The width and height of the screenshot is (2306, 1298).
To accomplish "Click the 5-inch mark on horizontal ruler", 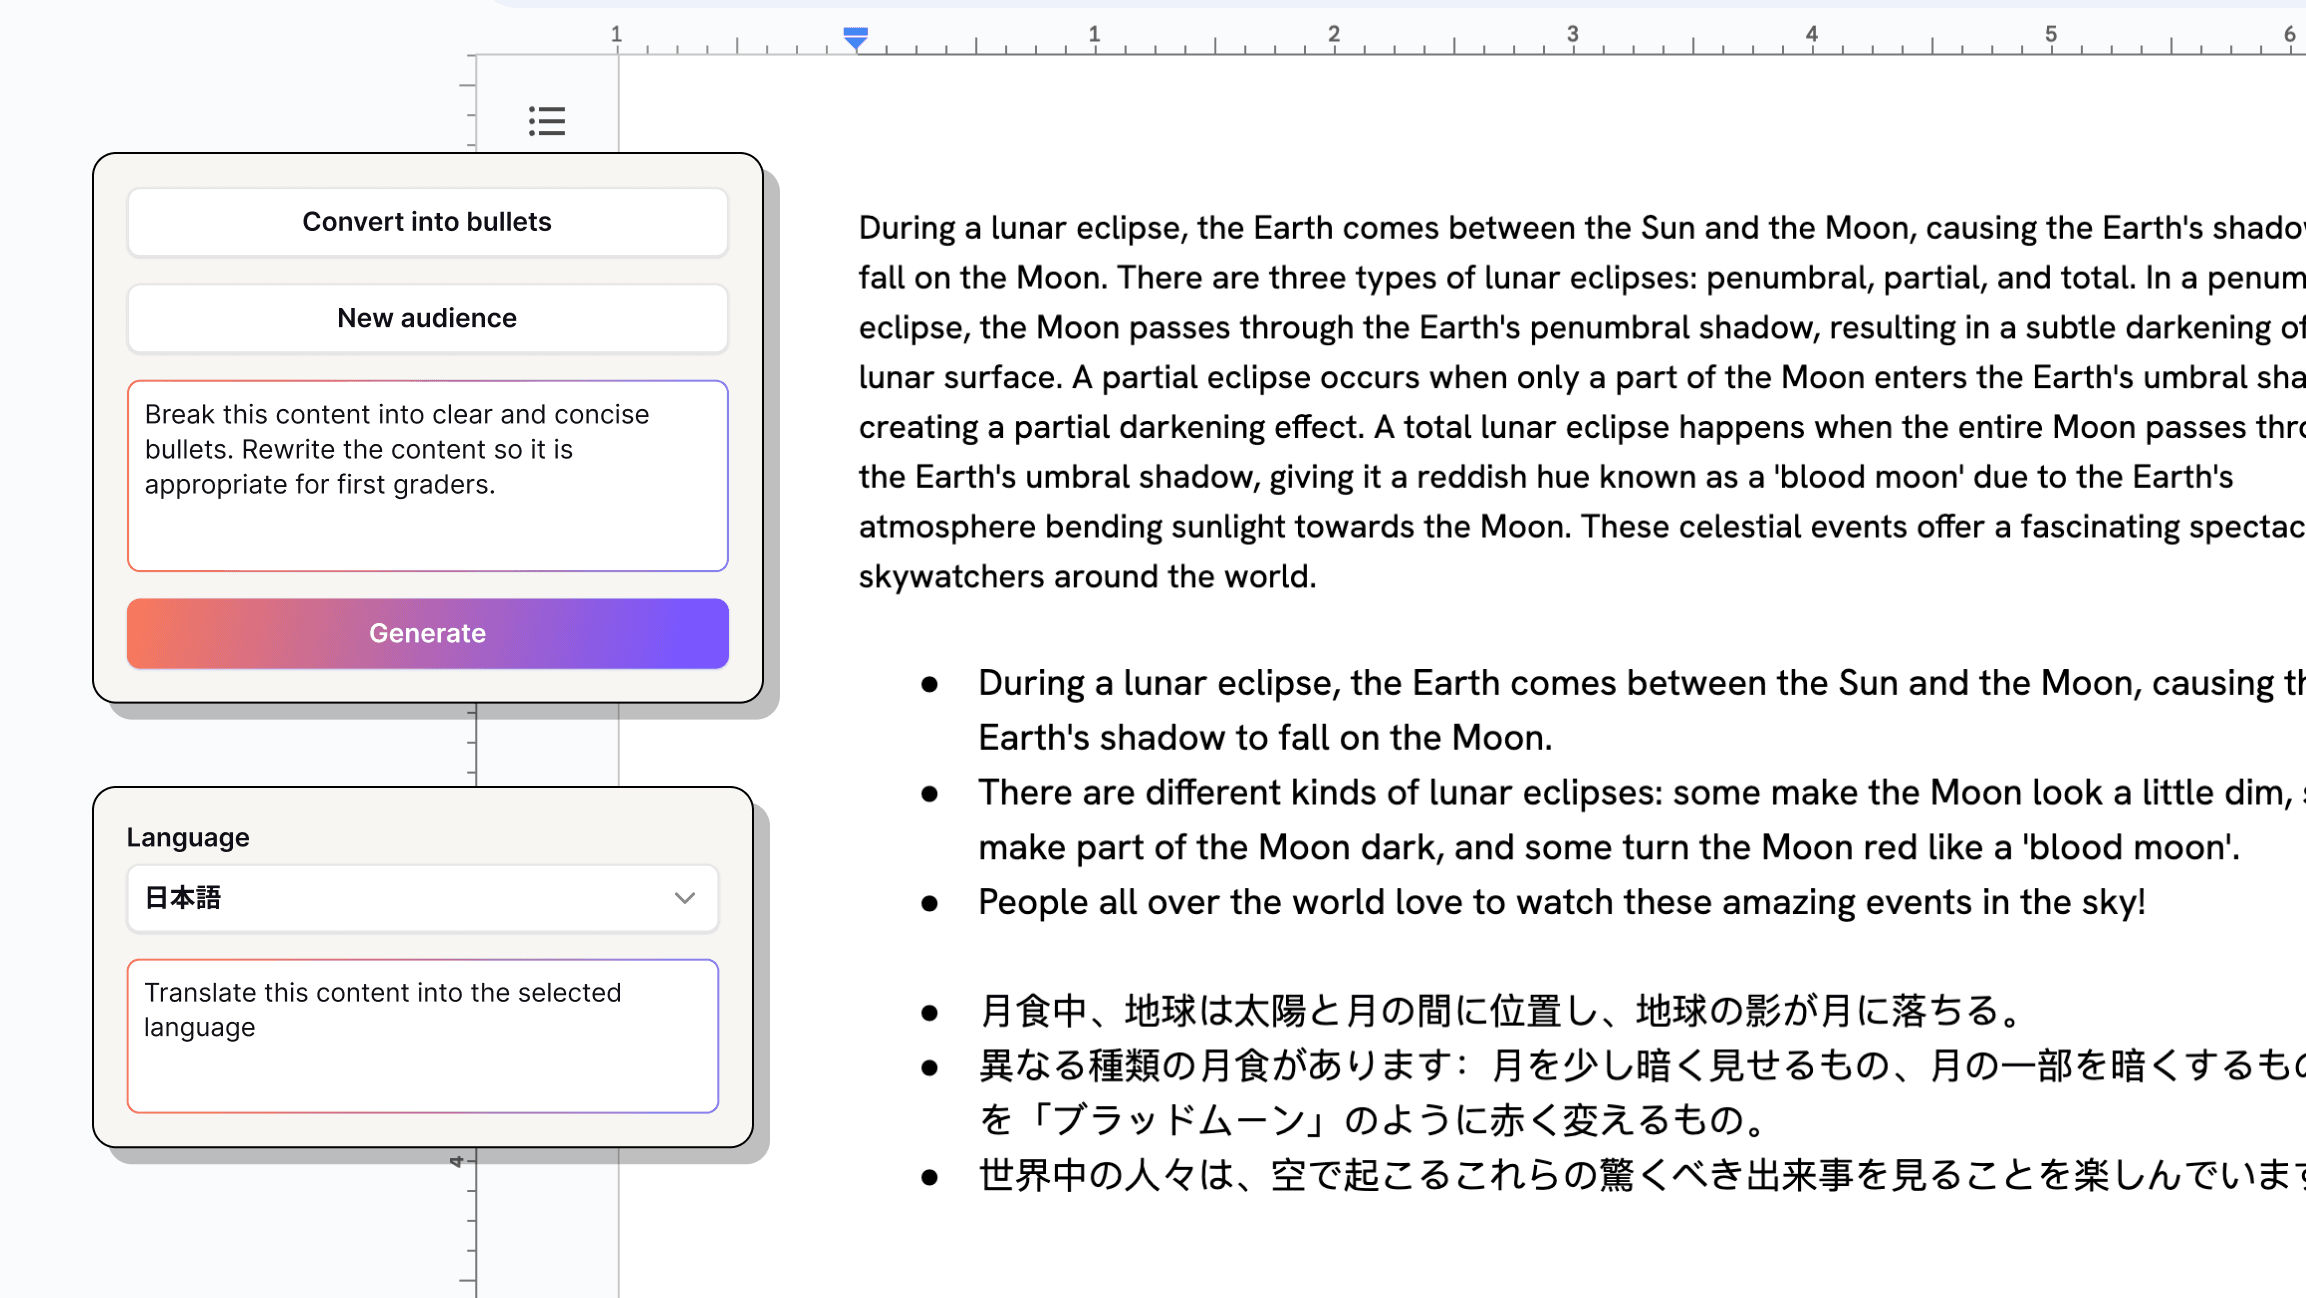I will [x=2050, y=36].
